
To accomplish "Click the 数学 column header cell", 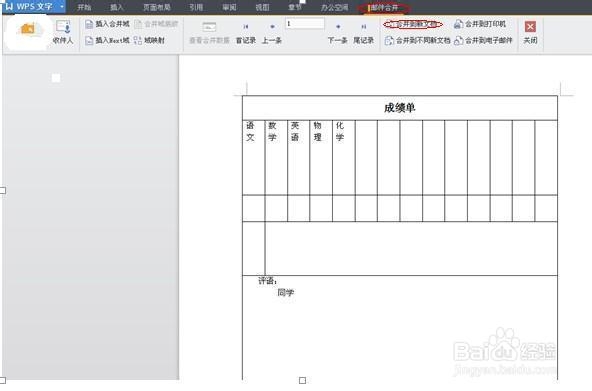I will tap(276, 157).
